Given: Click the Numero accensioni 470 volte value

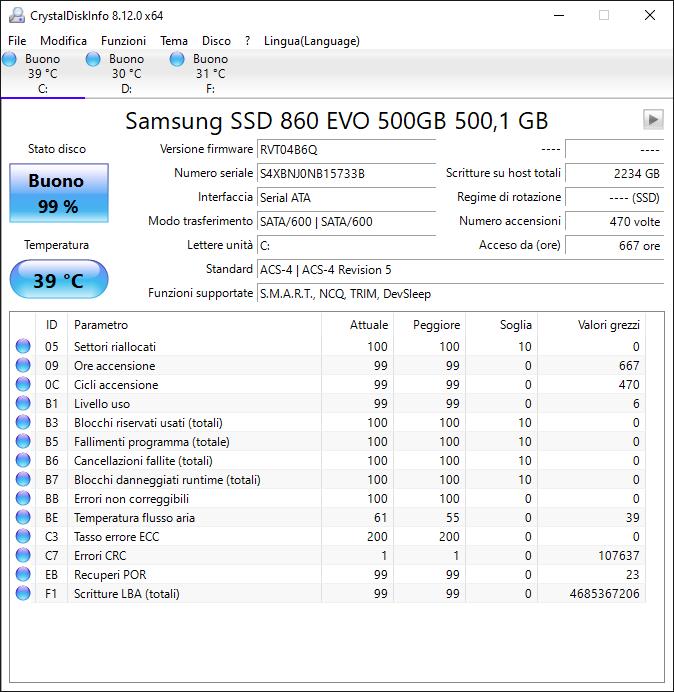Looking at the screenshot, I should click(x=614, y=221).
